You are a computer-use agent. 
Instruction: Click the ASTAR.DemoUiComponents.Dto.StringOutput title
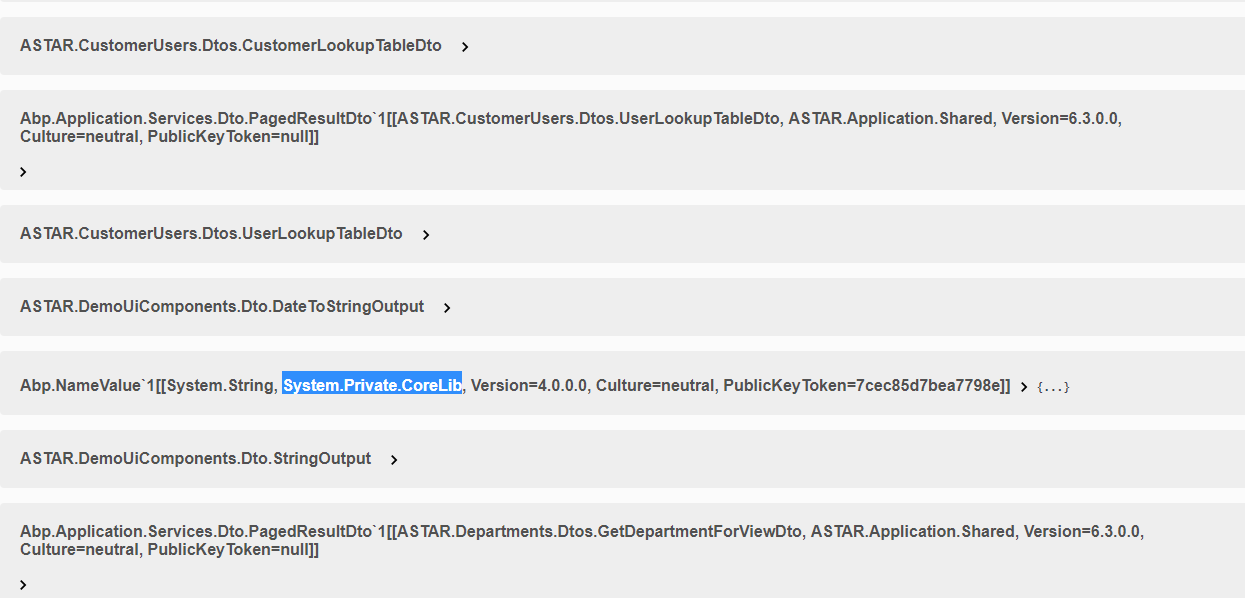coord(195,458)
